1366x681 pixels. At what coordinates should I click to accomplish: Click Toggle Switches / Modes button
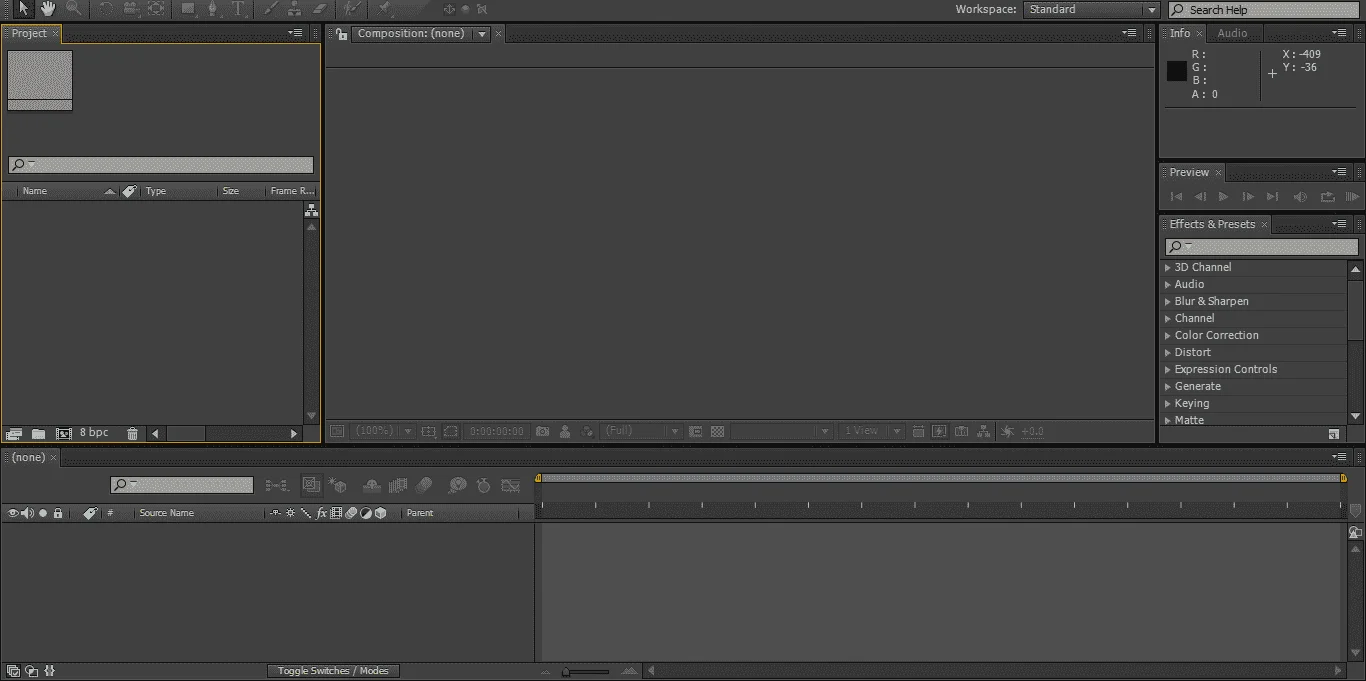tap(333, 671)
